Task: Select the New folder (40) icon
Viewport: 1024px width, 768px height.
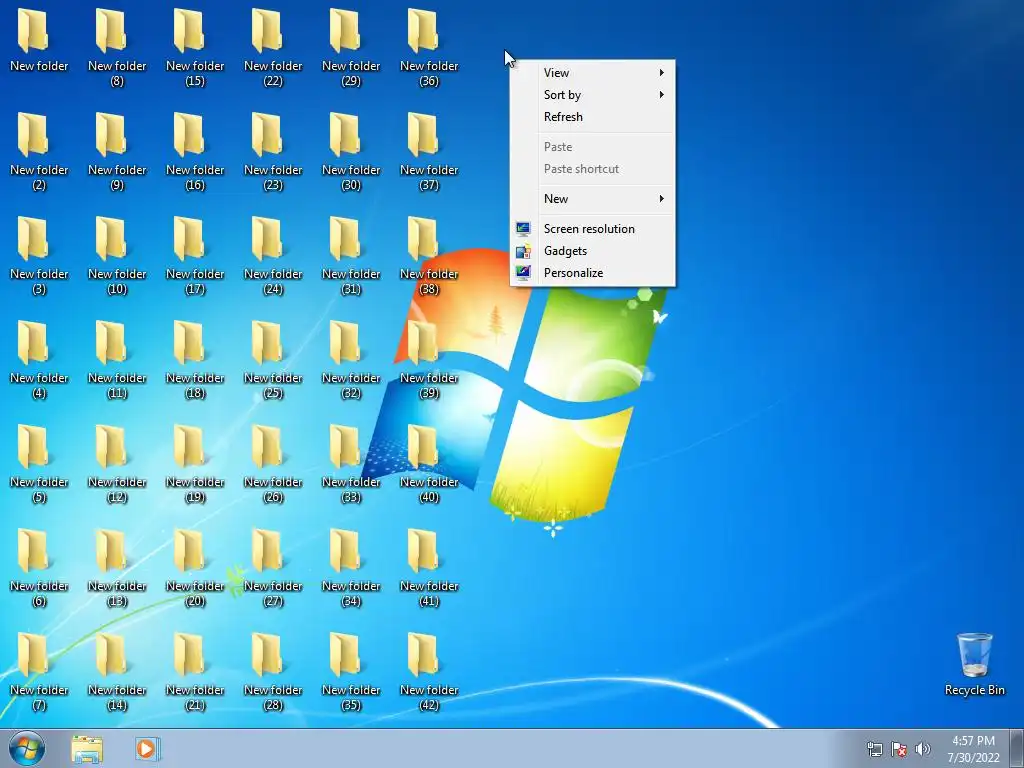Action: click(423, 446)
